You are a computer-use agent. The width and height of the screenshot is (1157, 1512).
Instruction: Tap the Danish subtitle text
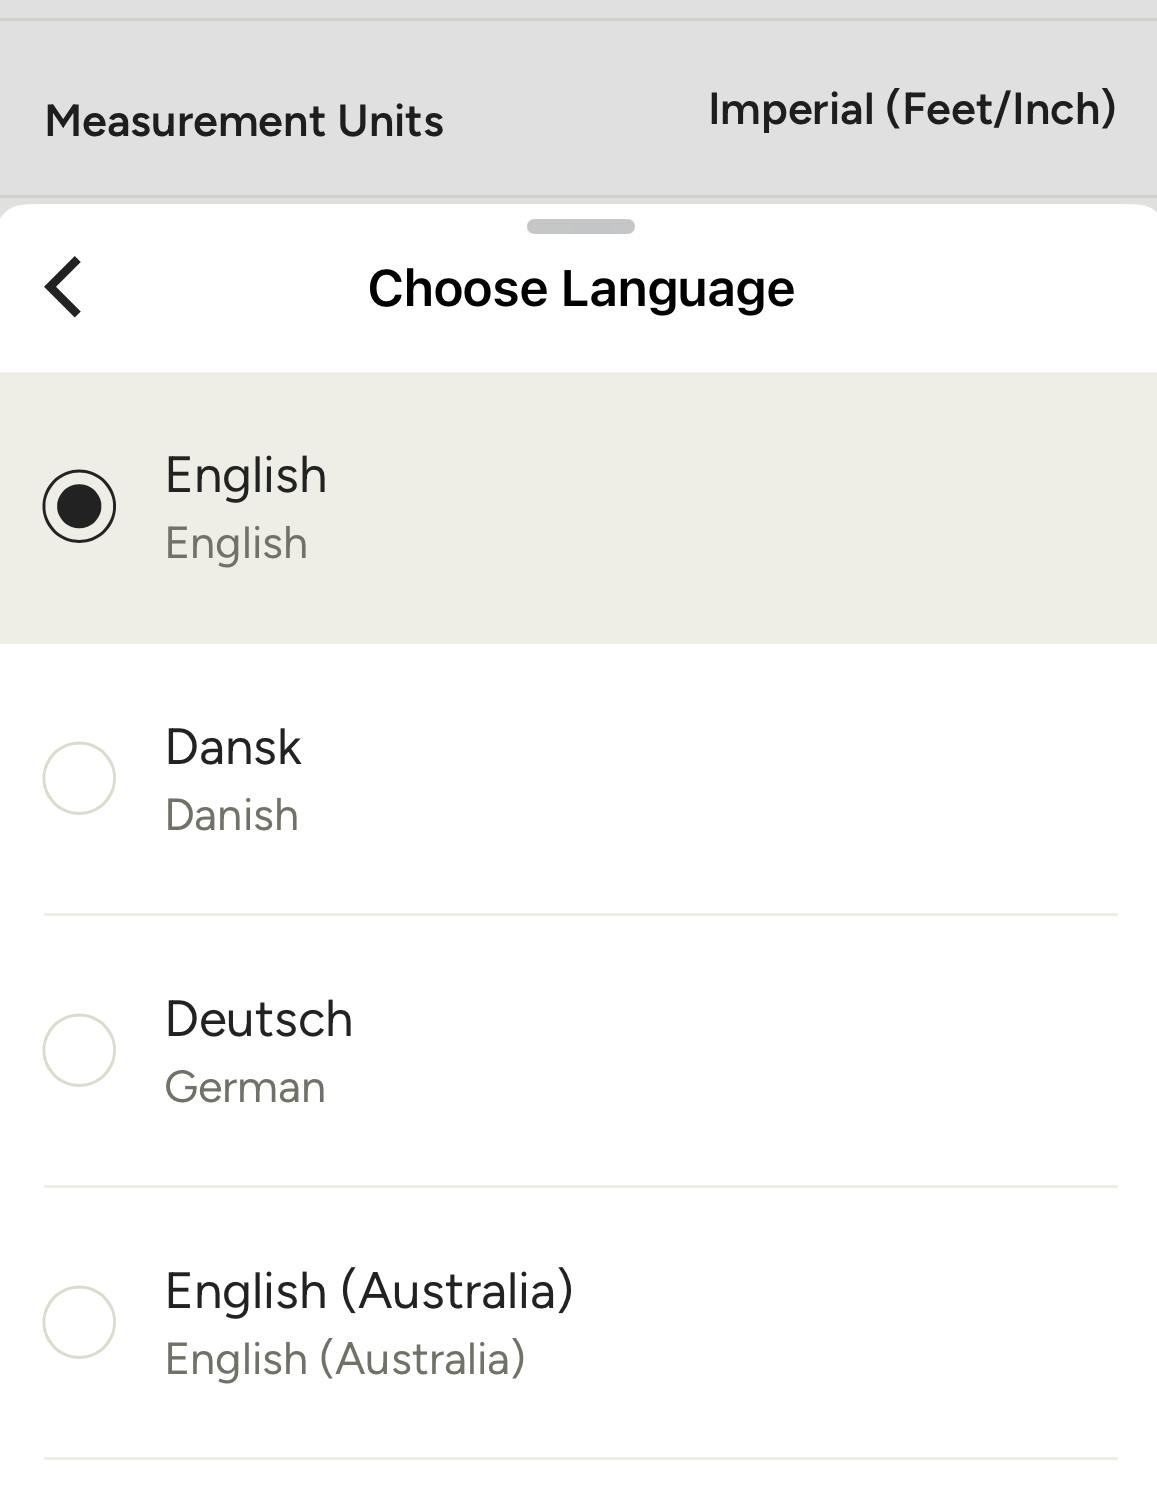click(231, 815)
